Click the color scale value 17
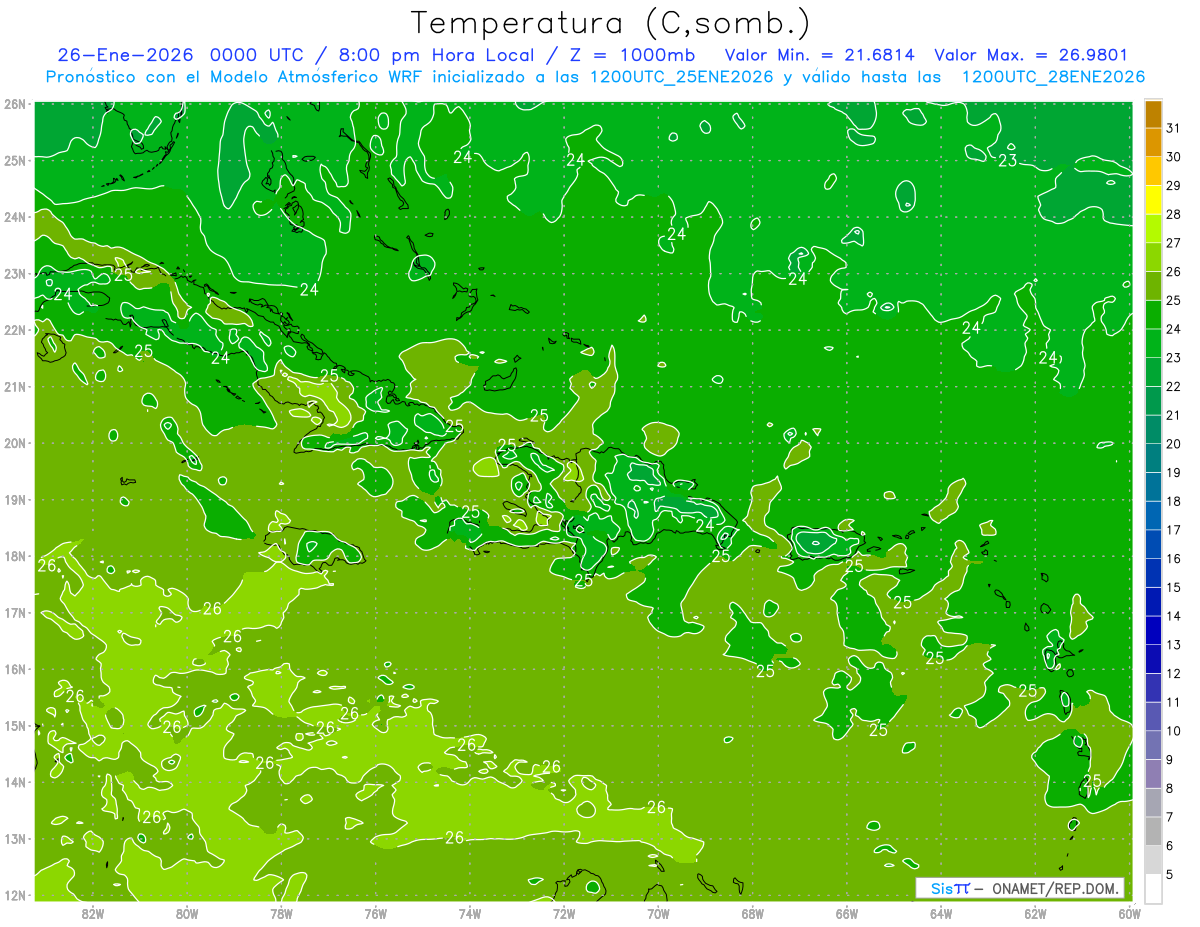This screenshot has width=1200, height=927. point(1173,530)
